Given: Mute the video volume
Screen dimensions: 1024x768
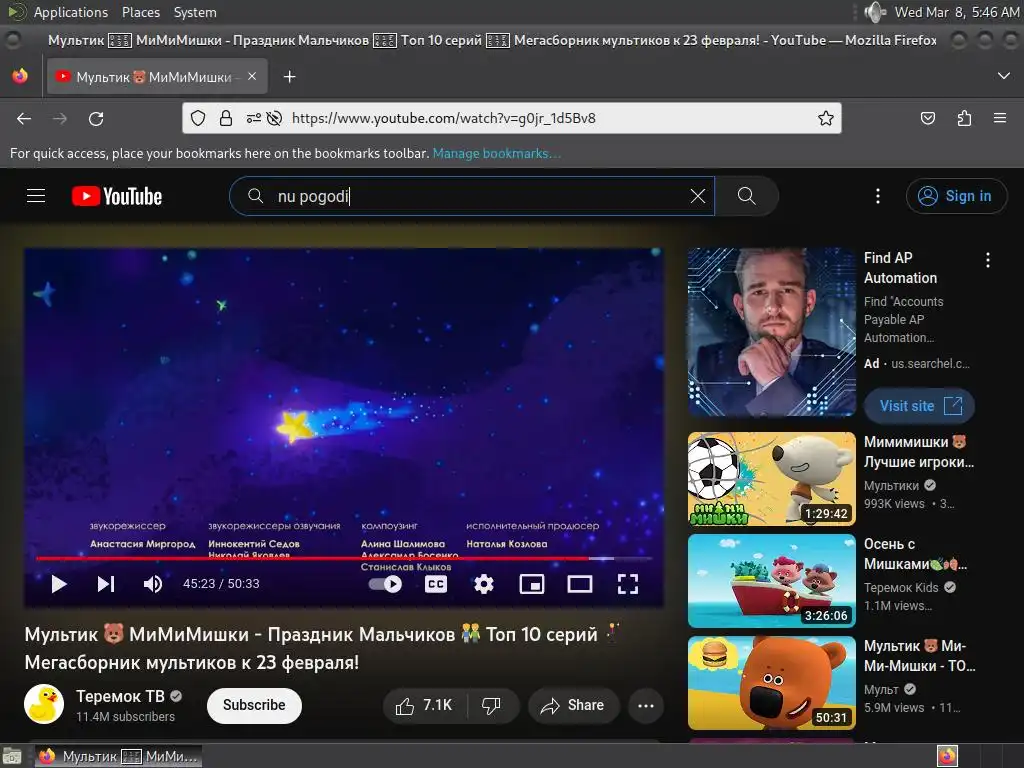Looking at the screenshot, I should click(x=153, y=584).
